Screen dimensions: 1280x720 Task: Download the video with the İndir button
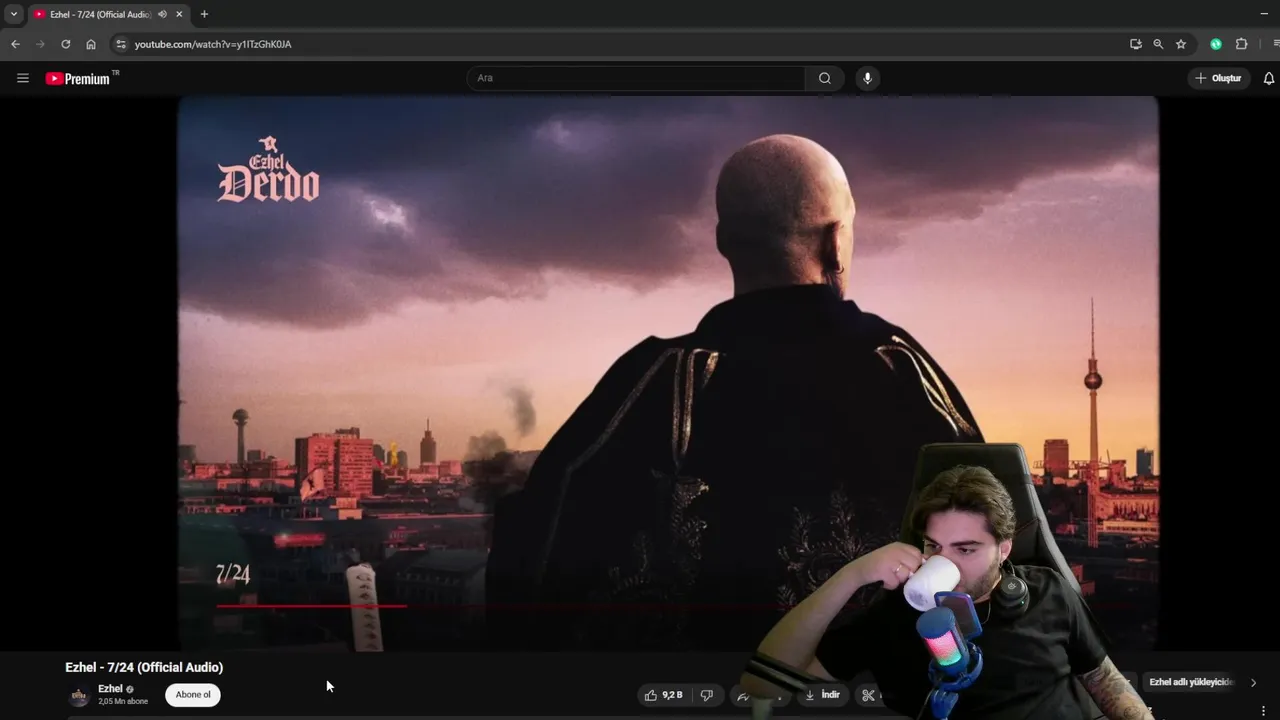823,695
